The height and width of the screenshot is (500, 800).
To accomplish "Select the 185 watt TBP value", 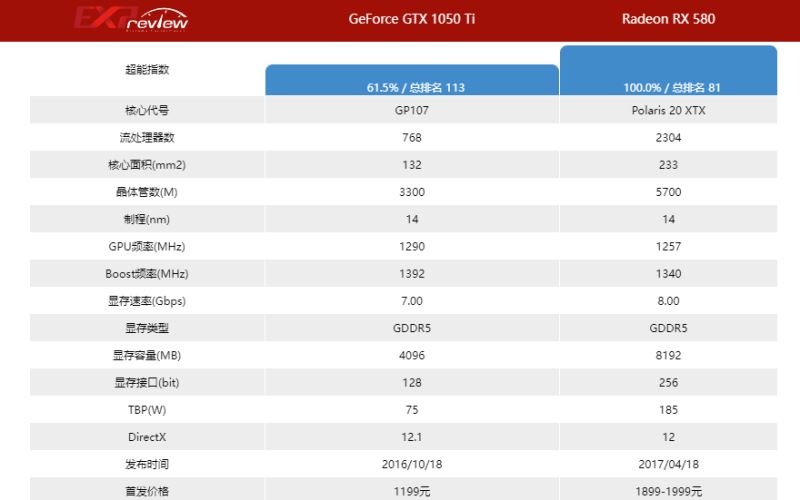I will 668,410.
